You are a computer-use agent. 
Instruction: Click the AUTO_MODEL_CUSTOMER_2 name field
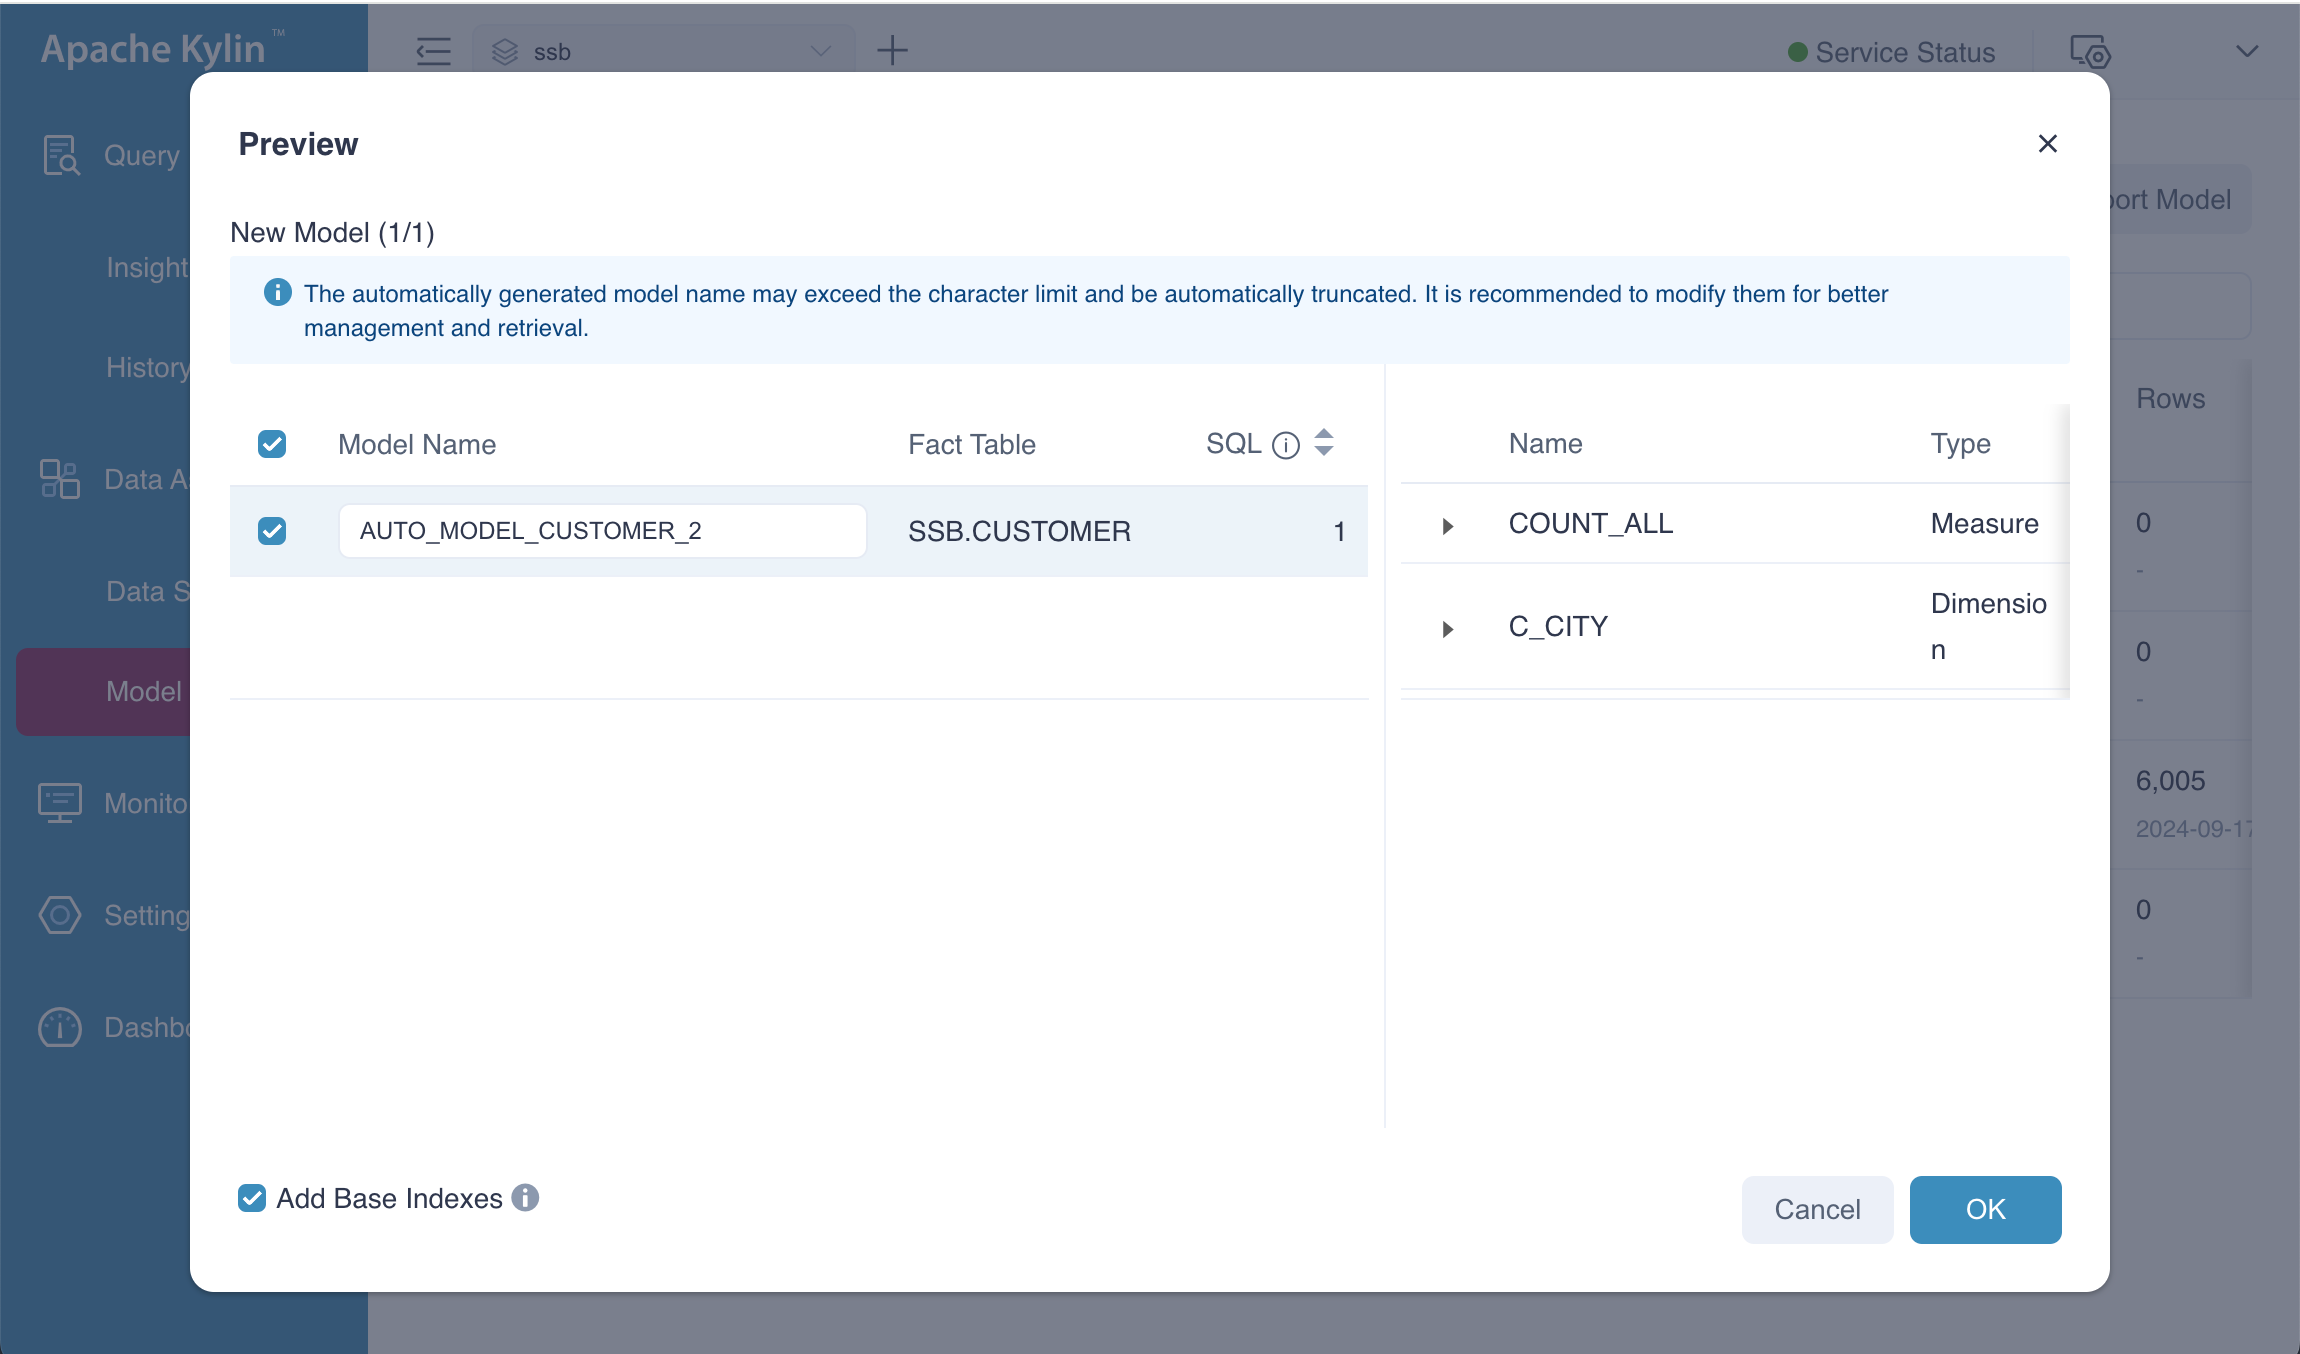click(x=602, y=531)
